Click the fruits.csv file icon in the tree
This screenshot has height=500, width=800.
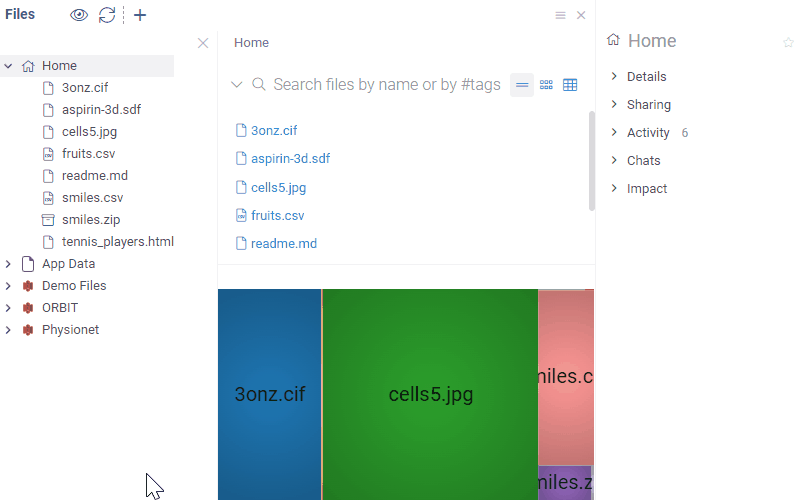point(48,154)
